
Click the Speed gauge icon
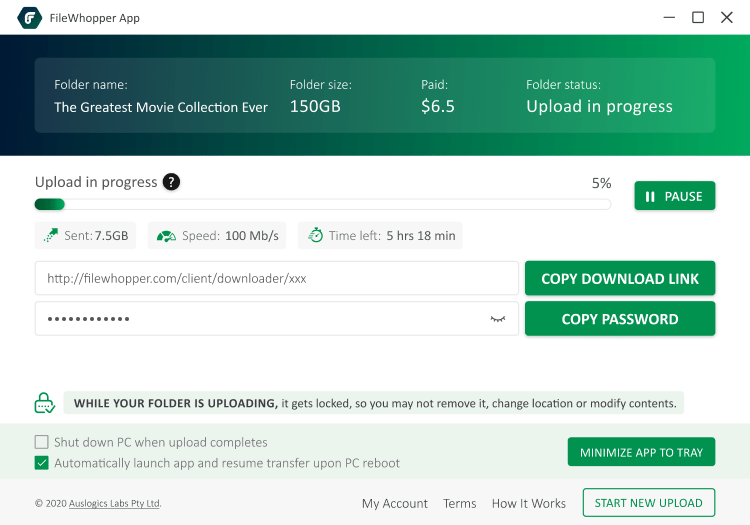[166, 236]
